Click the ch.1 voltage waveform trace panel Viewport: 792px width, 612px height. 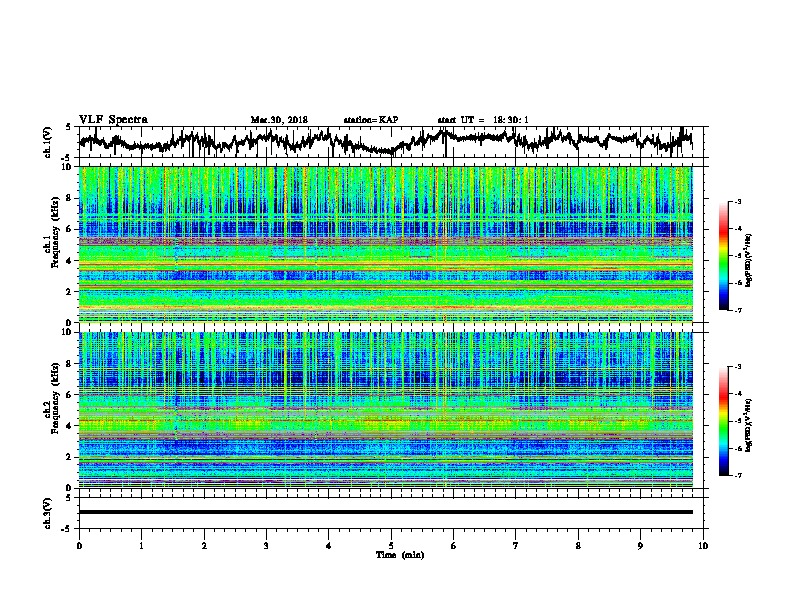393,142
